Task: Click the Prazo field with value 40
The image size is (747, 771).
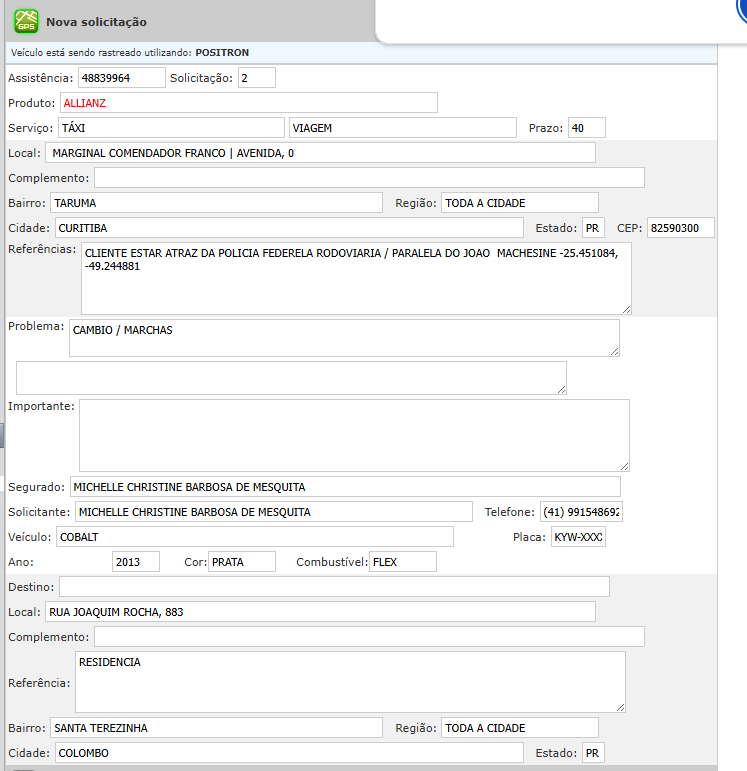Action: 587,128
